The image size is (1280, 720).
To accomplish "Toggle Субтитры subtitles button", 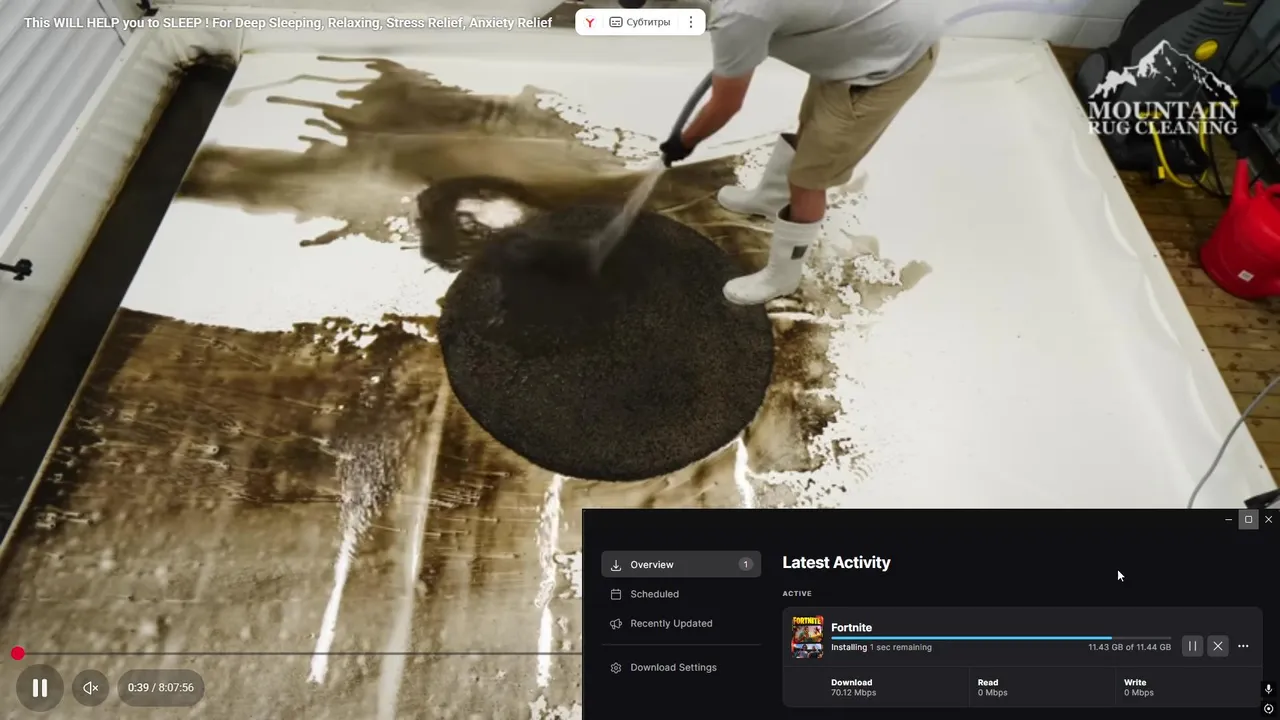I will (640, 22).
